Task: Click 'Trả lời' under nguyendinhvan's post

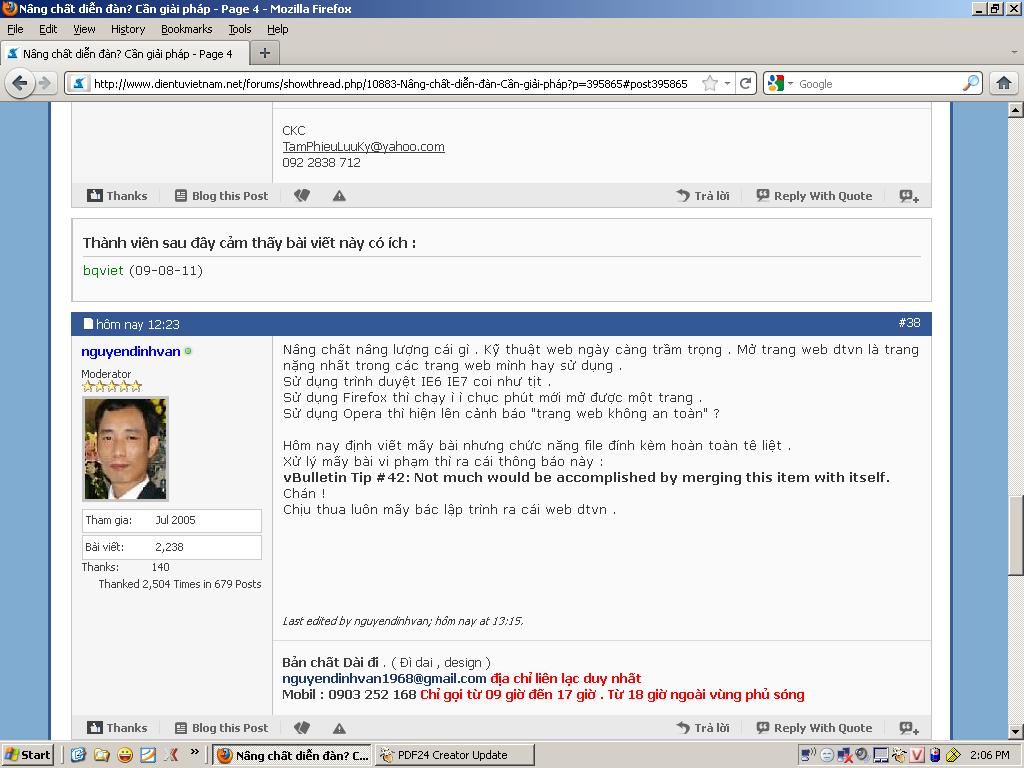Action: [x=703, y=728]
